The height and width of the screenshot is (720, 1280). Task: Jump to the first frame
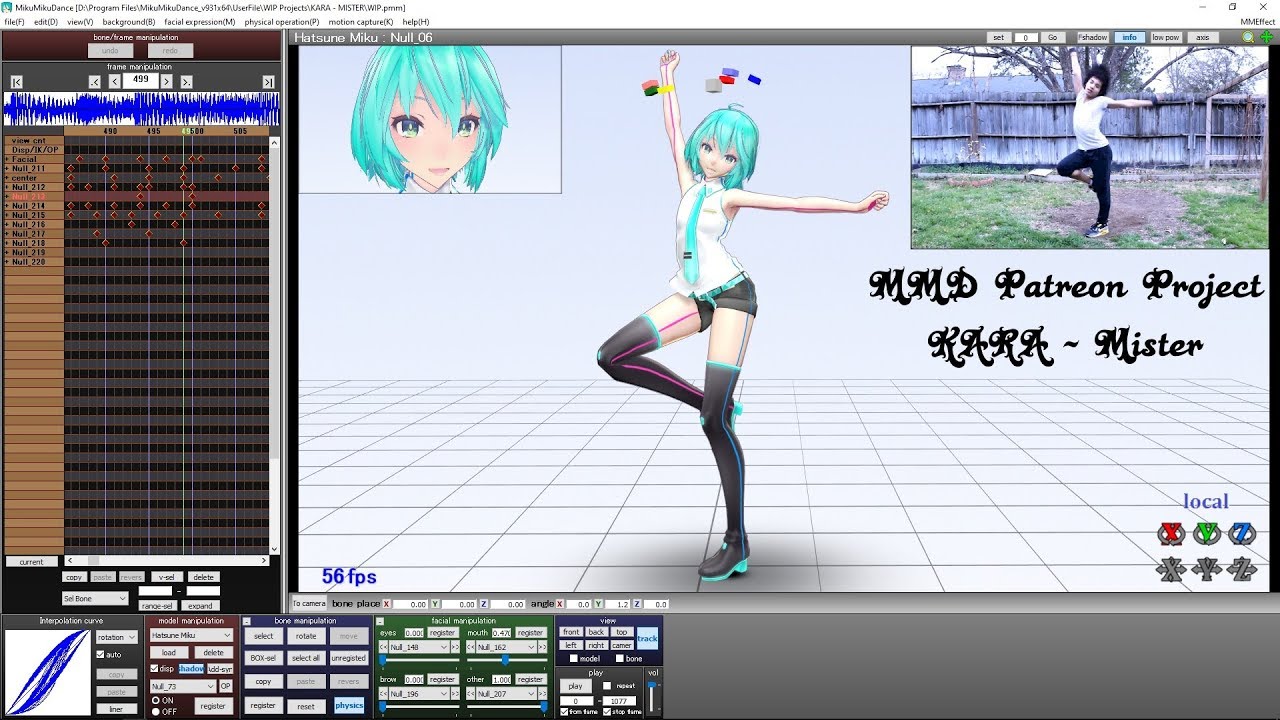coord(17,81)
